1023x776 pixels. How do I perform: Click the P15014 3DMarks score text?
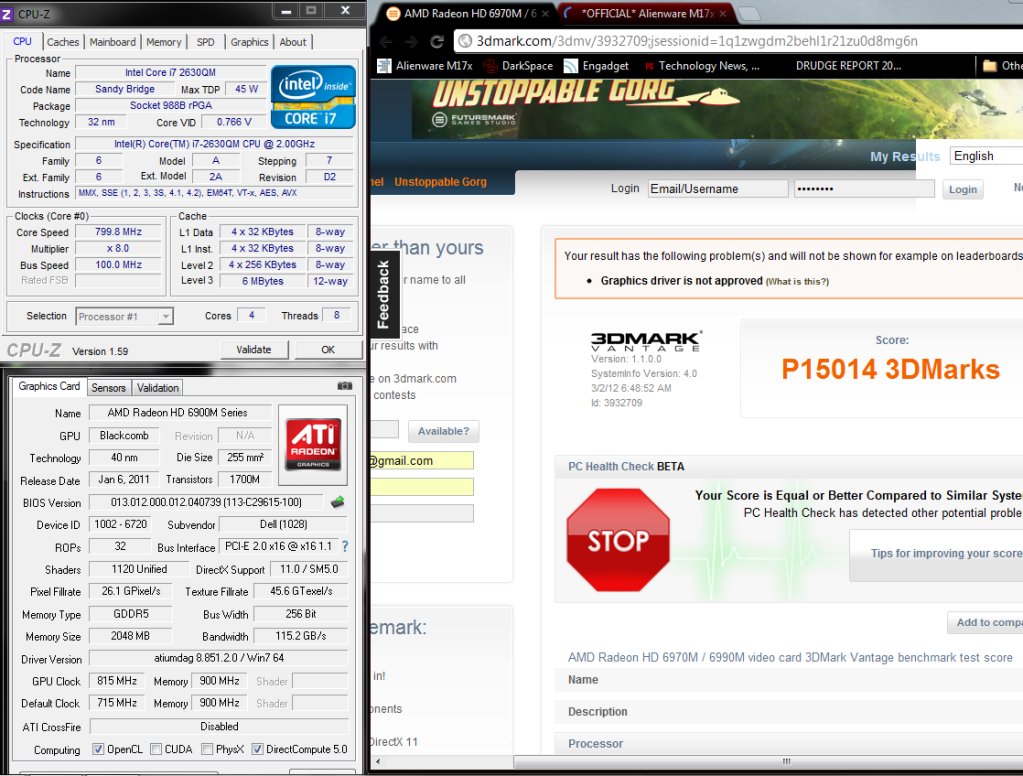tap(891, 369)
